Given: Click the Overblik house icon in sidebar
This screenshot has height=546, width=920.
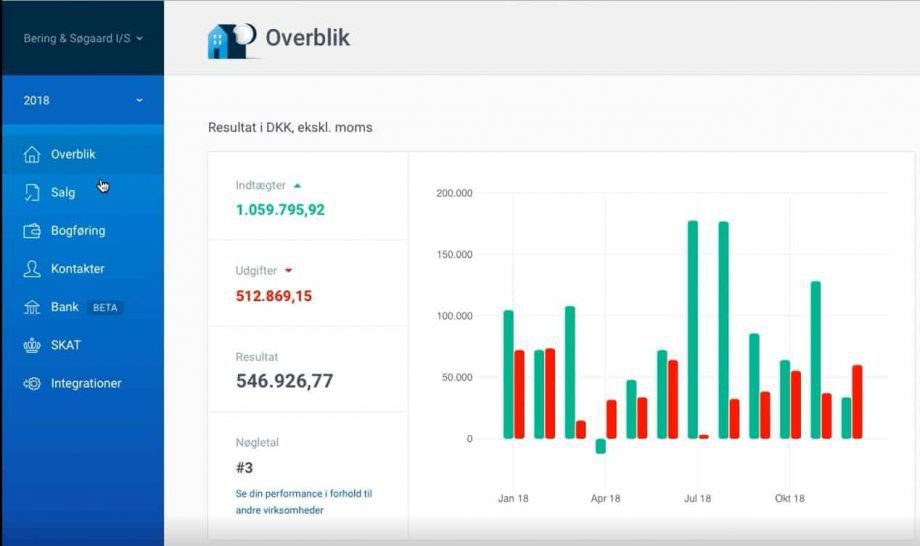Looking at the screenshot, I should (32, 154).
